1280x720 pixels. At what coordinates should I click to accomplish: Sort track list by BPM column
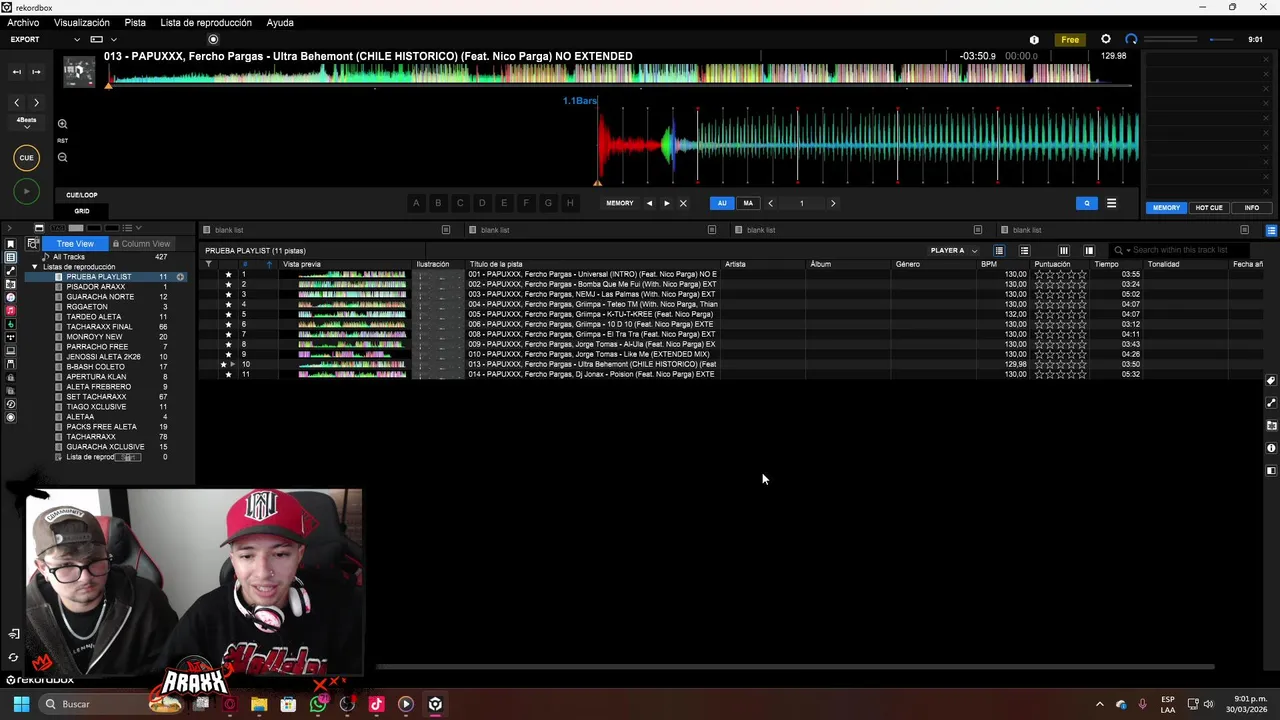(988, 264)
